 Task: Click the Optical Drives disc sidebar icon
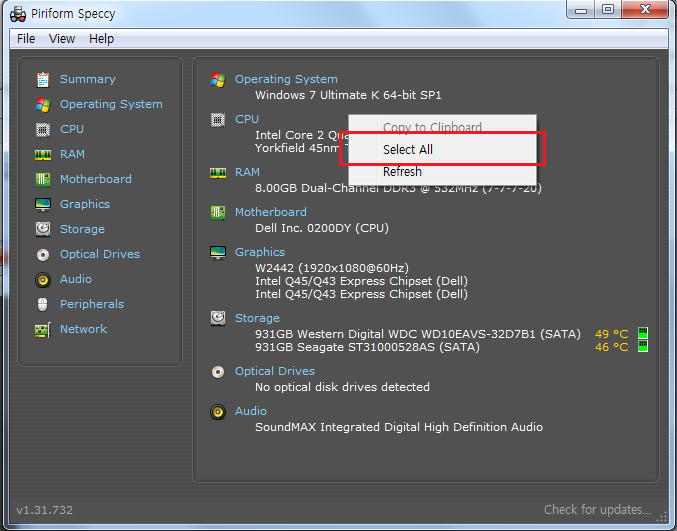(x=43, y=255)
